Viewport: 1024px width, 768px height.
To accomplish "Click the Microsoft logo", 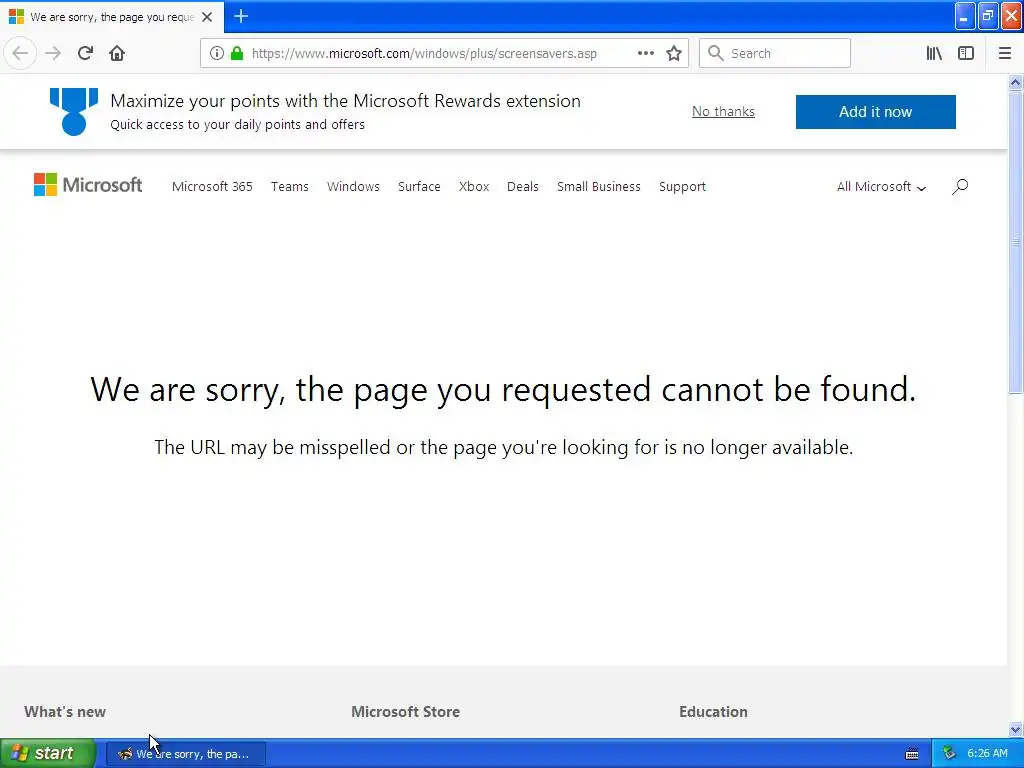I will coord(88,185).
